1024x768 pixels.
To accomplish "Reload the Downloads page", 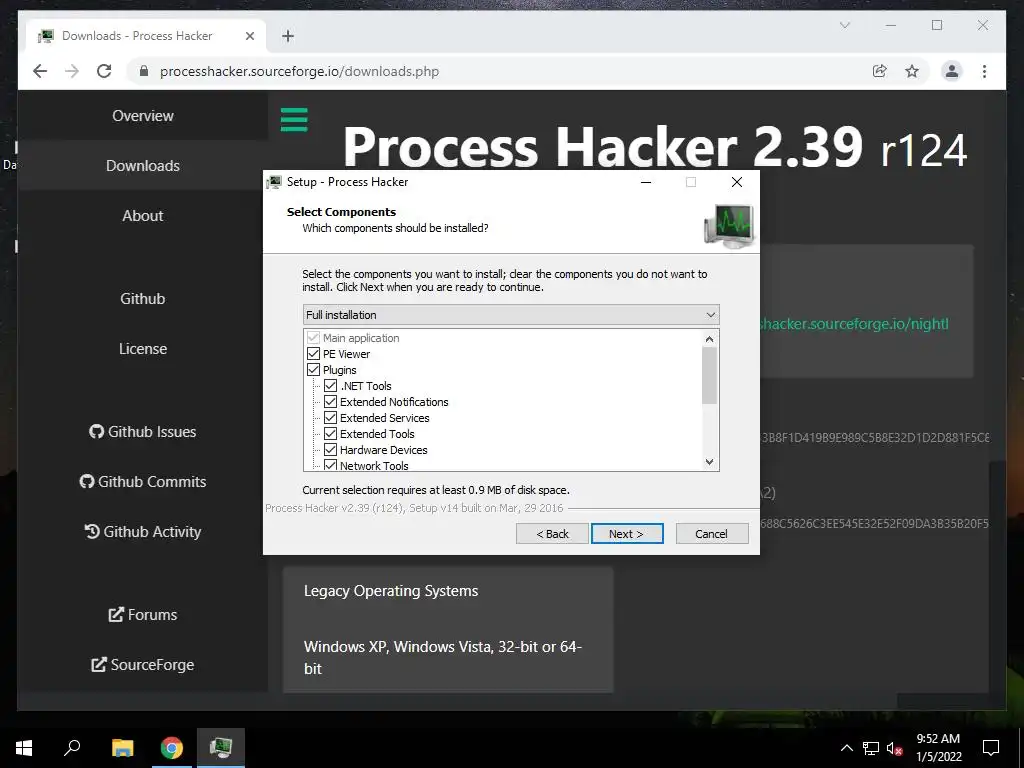I will pos(104,71).
